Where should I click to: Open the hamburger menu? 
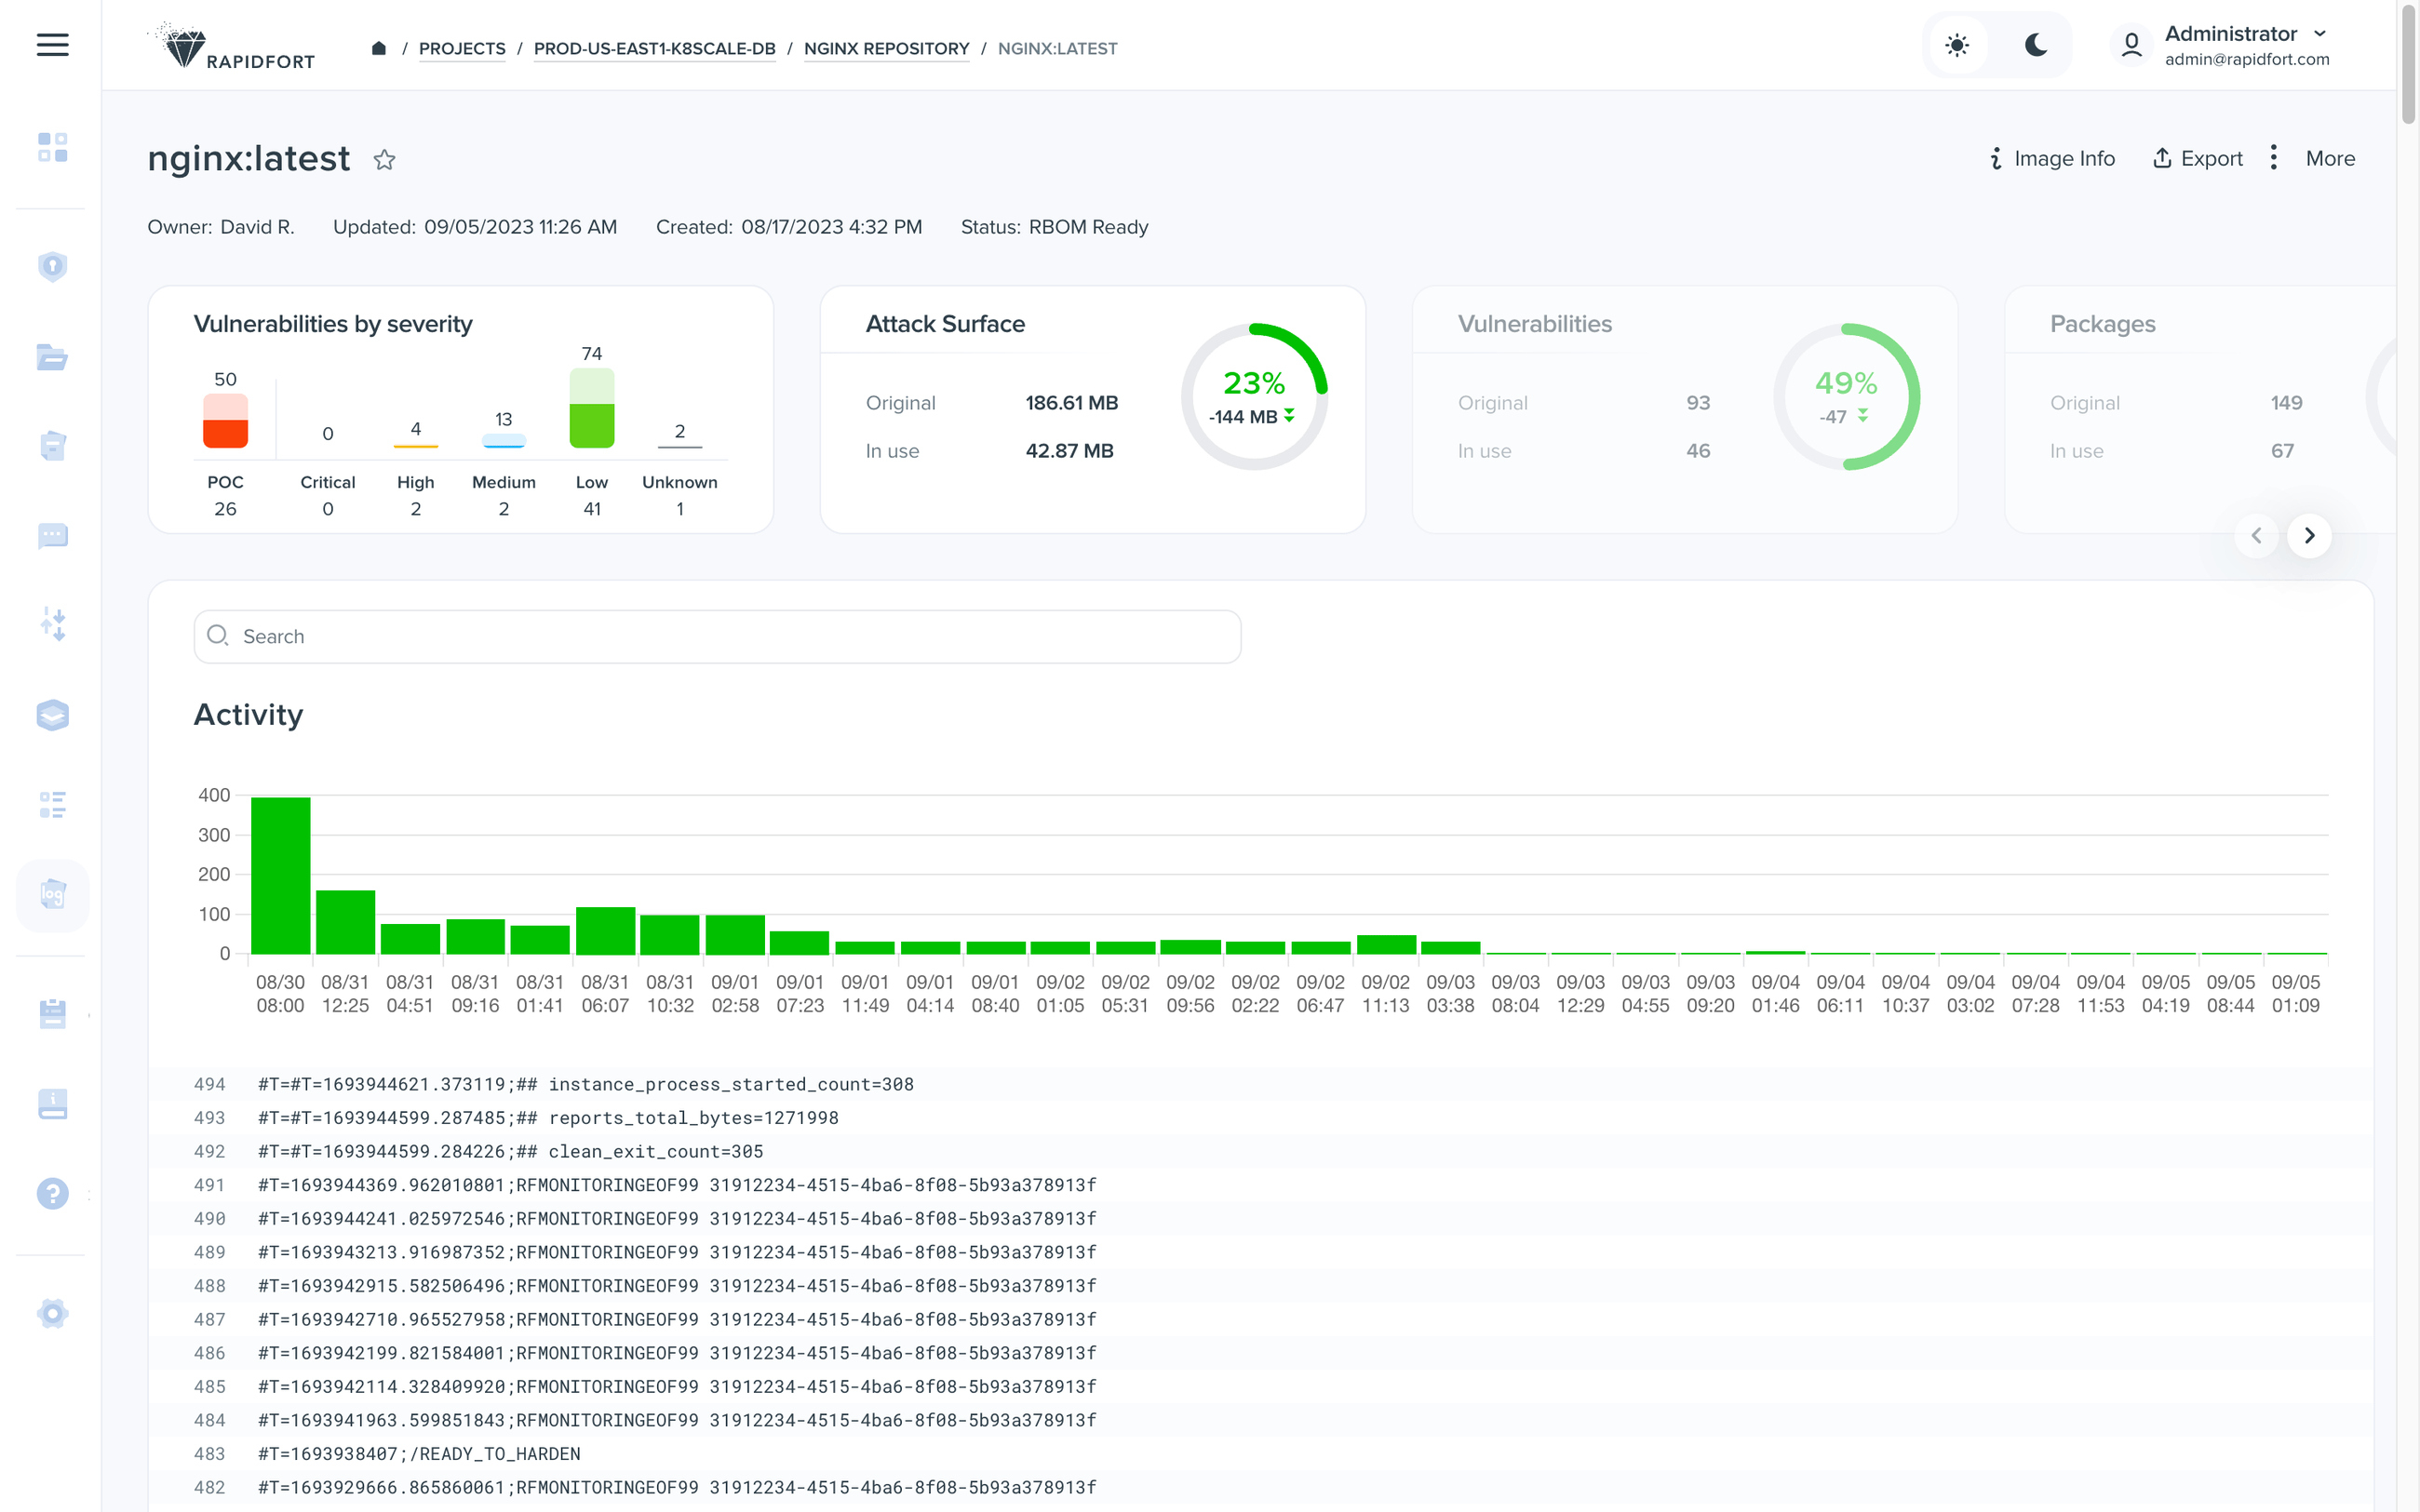[x=52, y=45]
